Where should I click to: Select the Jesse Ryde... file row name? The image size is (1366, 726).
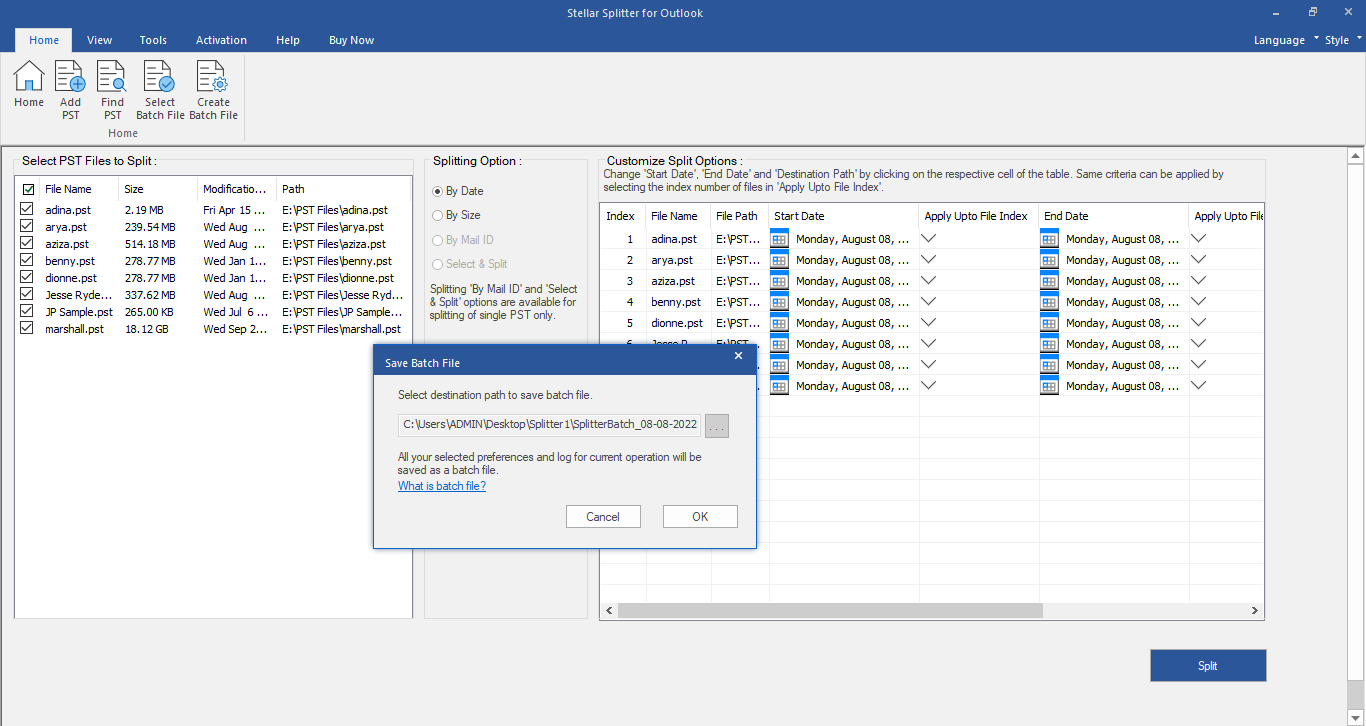pos(79,295)
